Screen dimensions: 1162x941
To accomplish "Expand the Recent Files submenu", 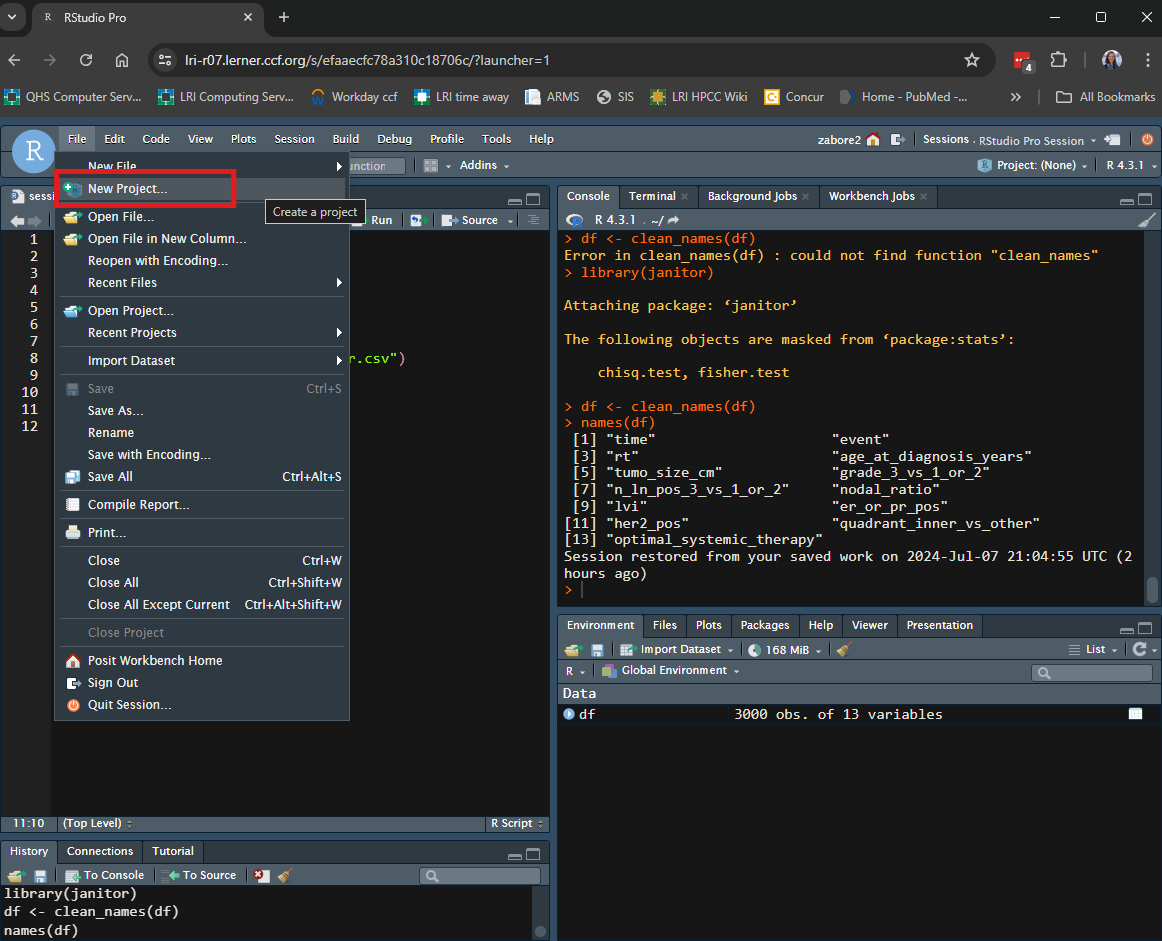I will (202, 282).
